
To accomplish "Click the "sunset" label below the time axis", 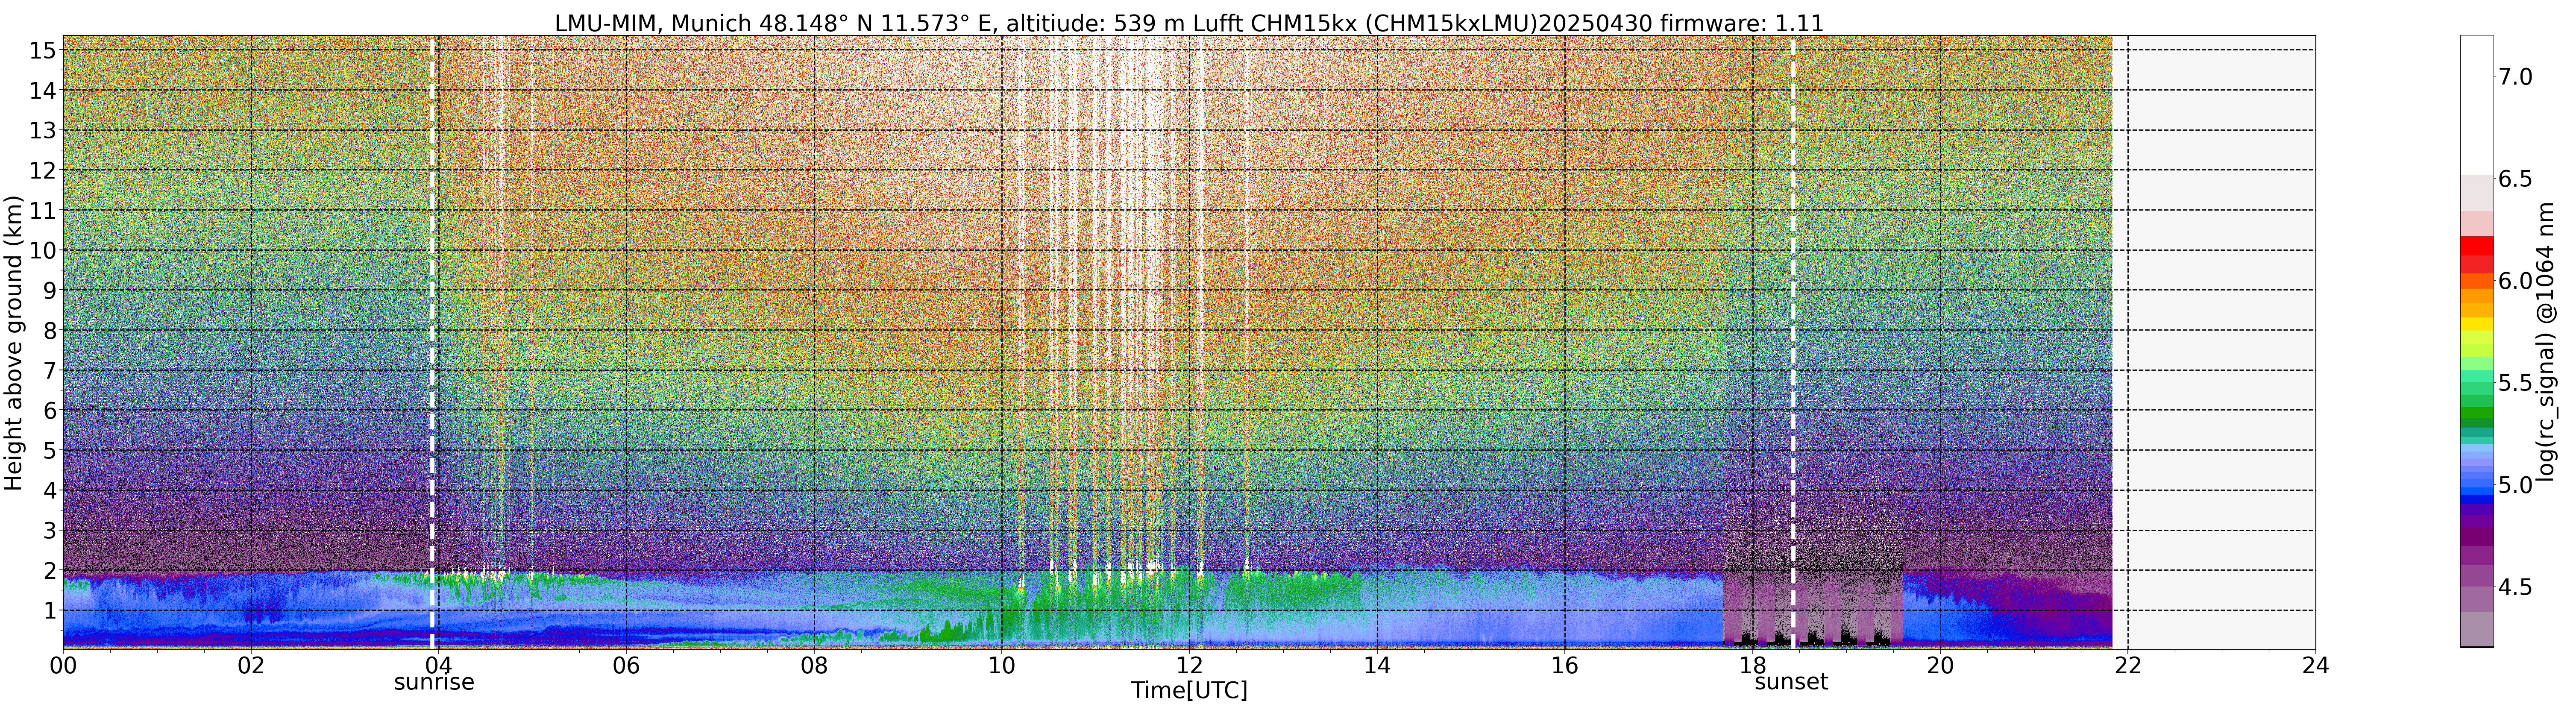I will pyautogui.click(x=1791, y=682).
